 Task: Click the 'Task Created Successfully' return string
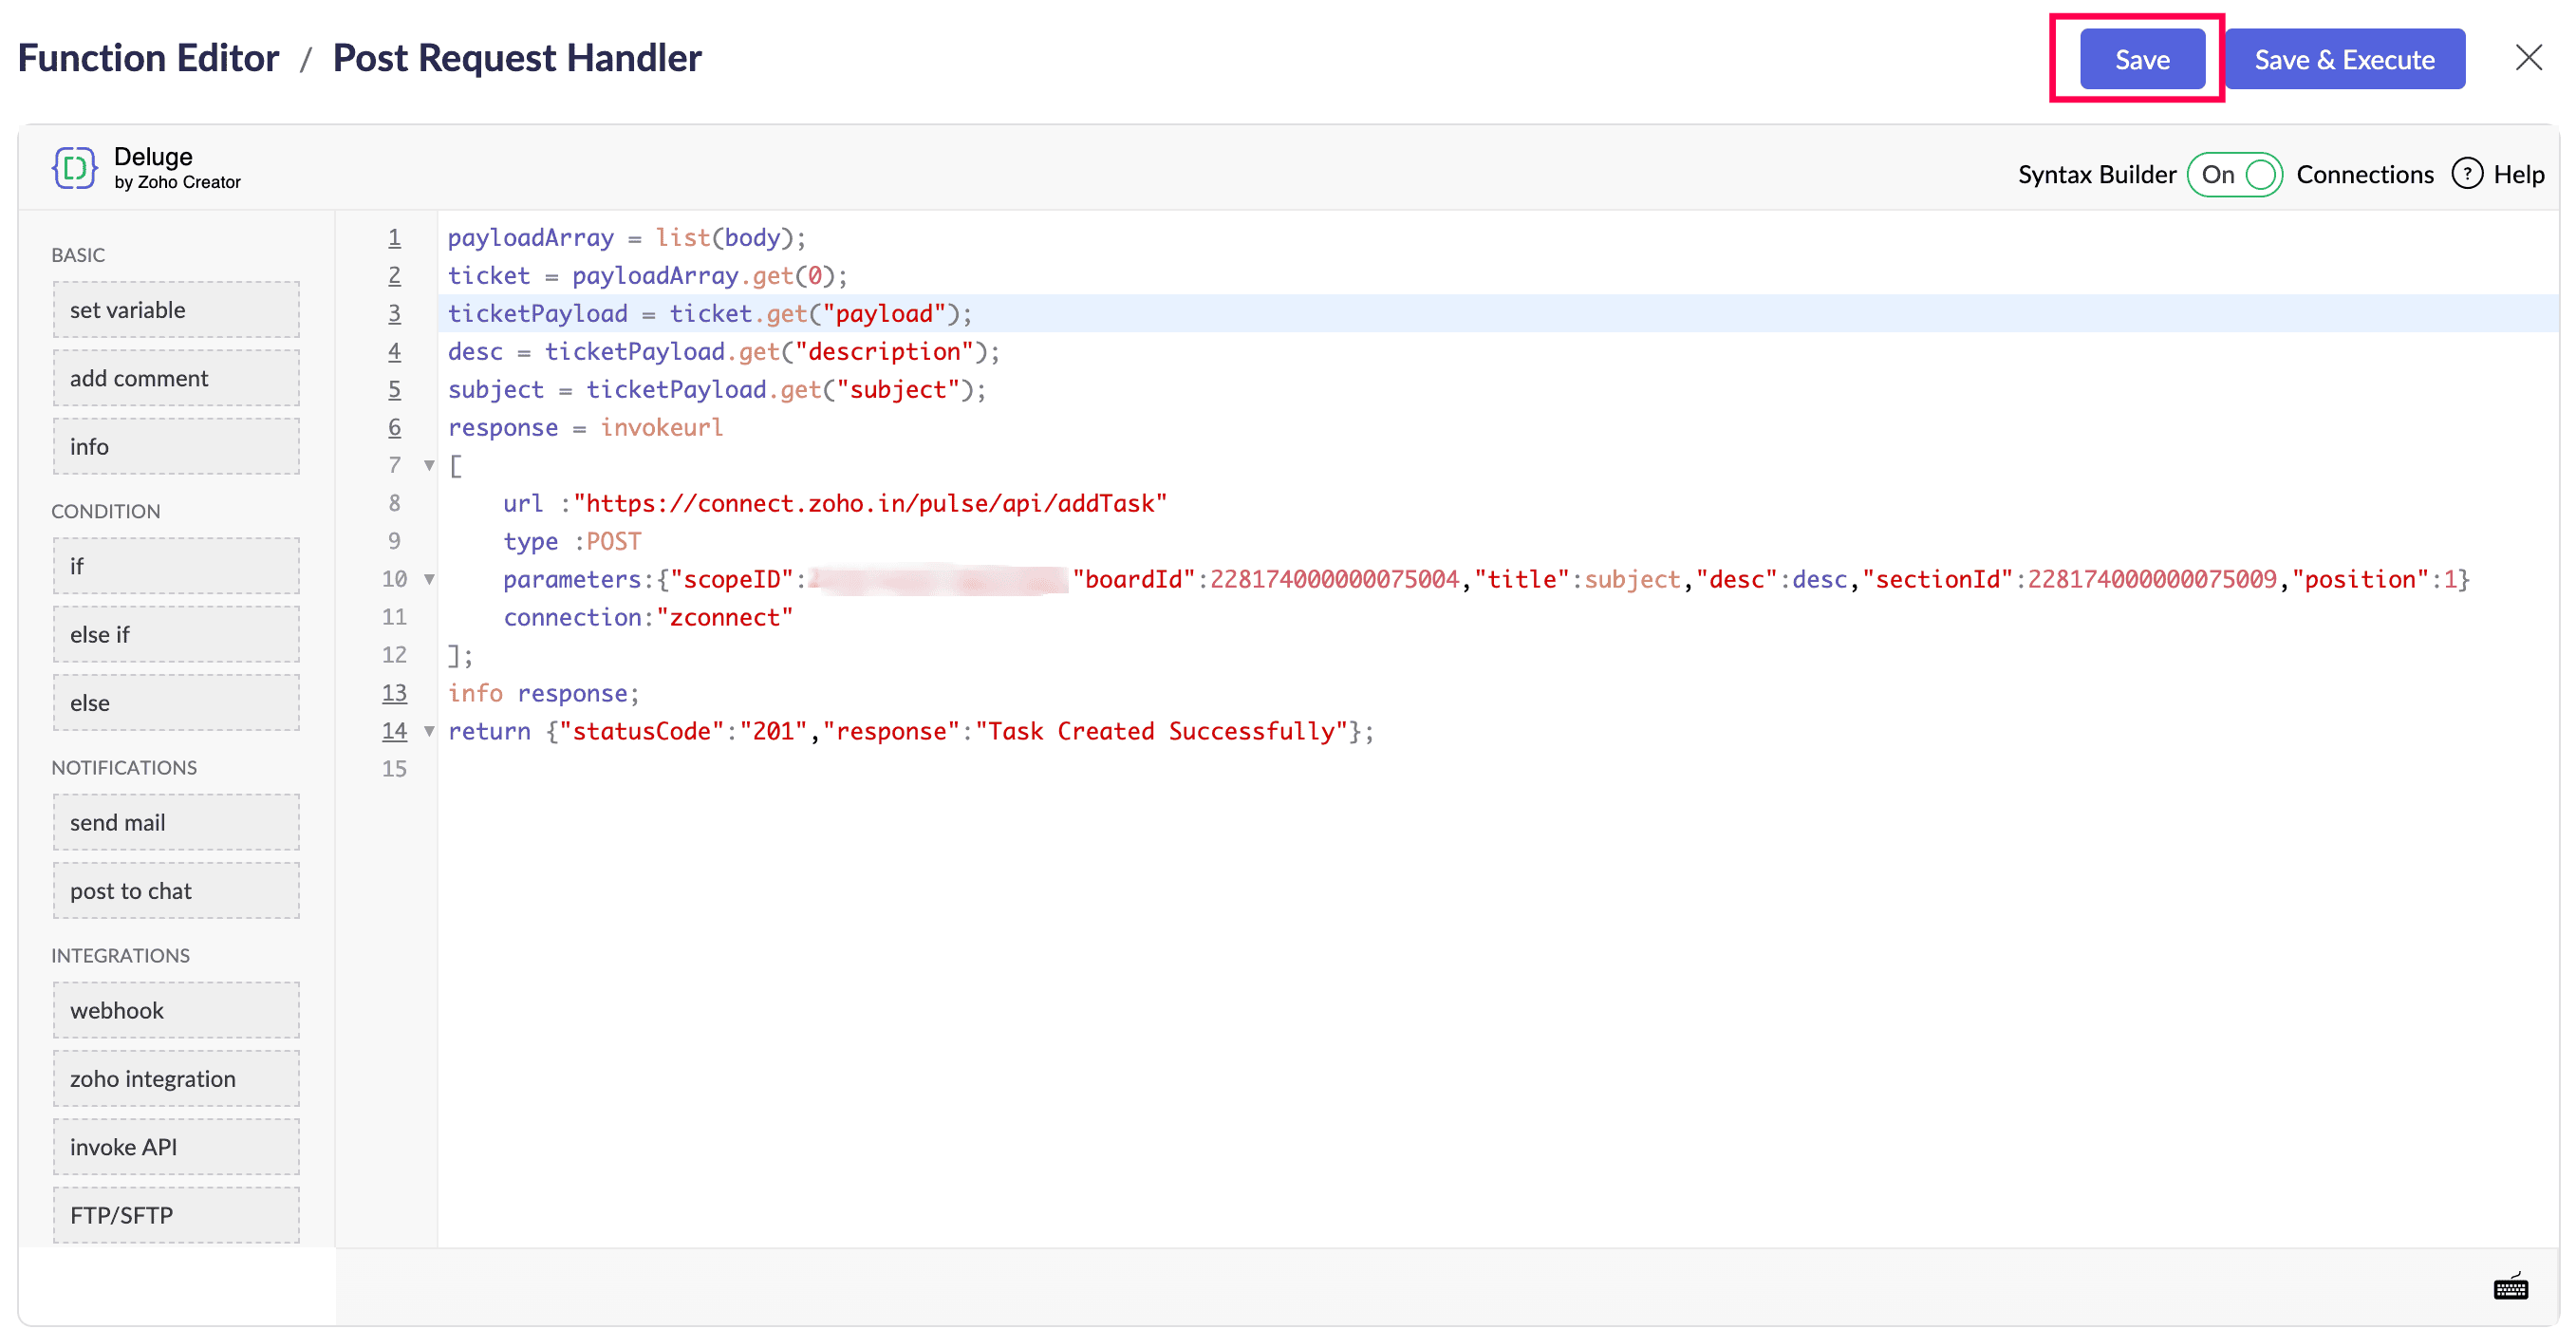coord(1161,732)
